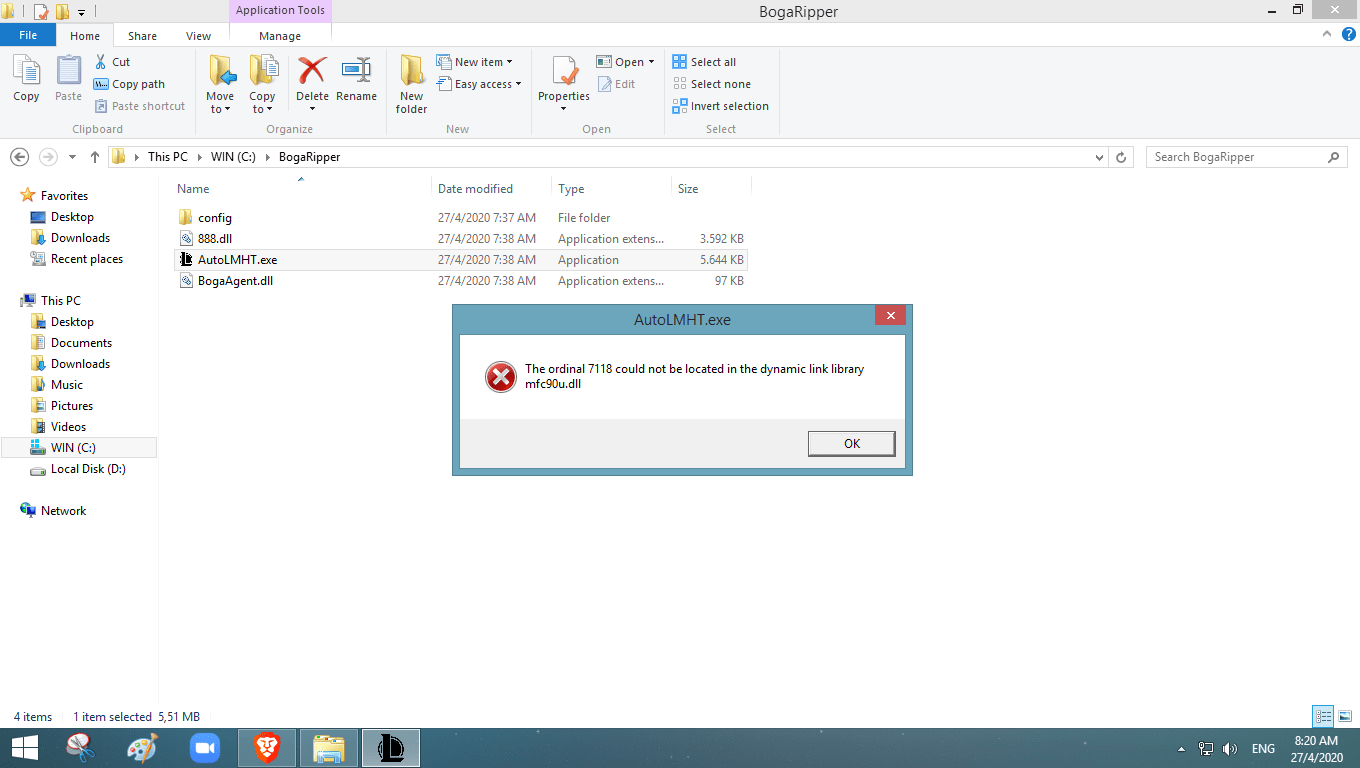Open the Windows Start button
Screen dimensions: 1360x768
click(x=24, y=748)
